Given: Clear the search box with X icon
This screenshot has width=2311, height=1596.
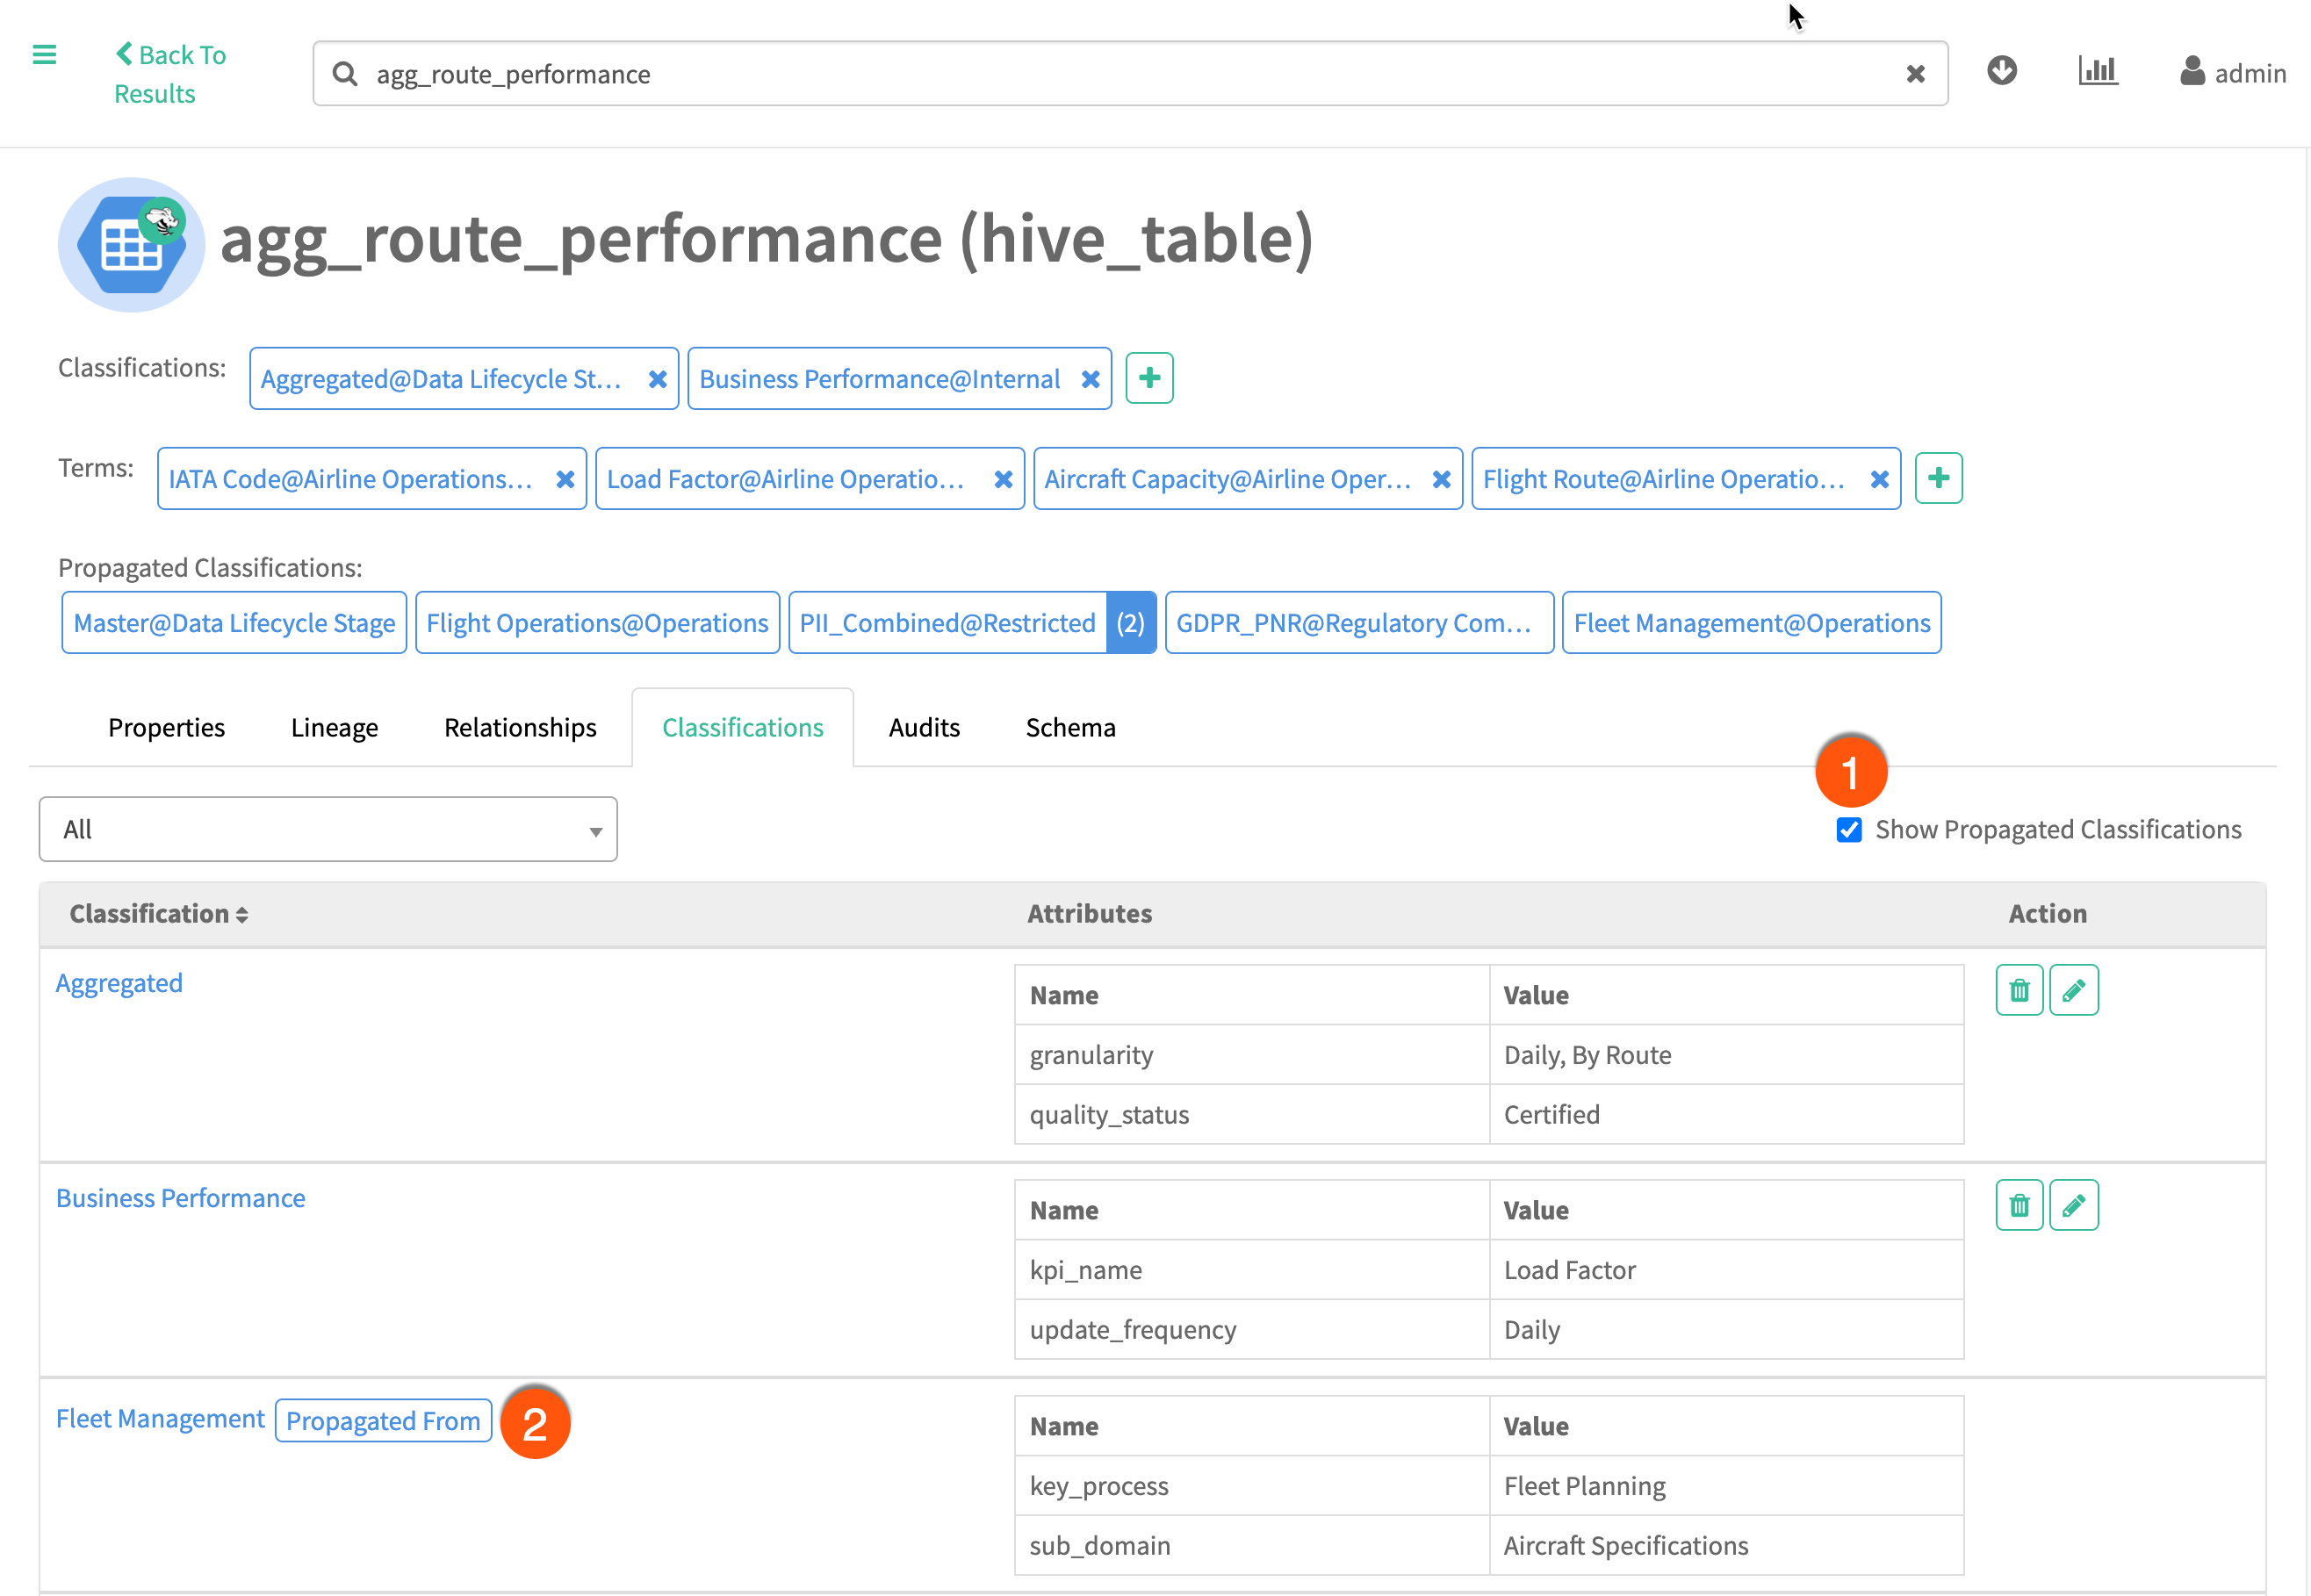Looking at the screenshot, I should 1915,74.
